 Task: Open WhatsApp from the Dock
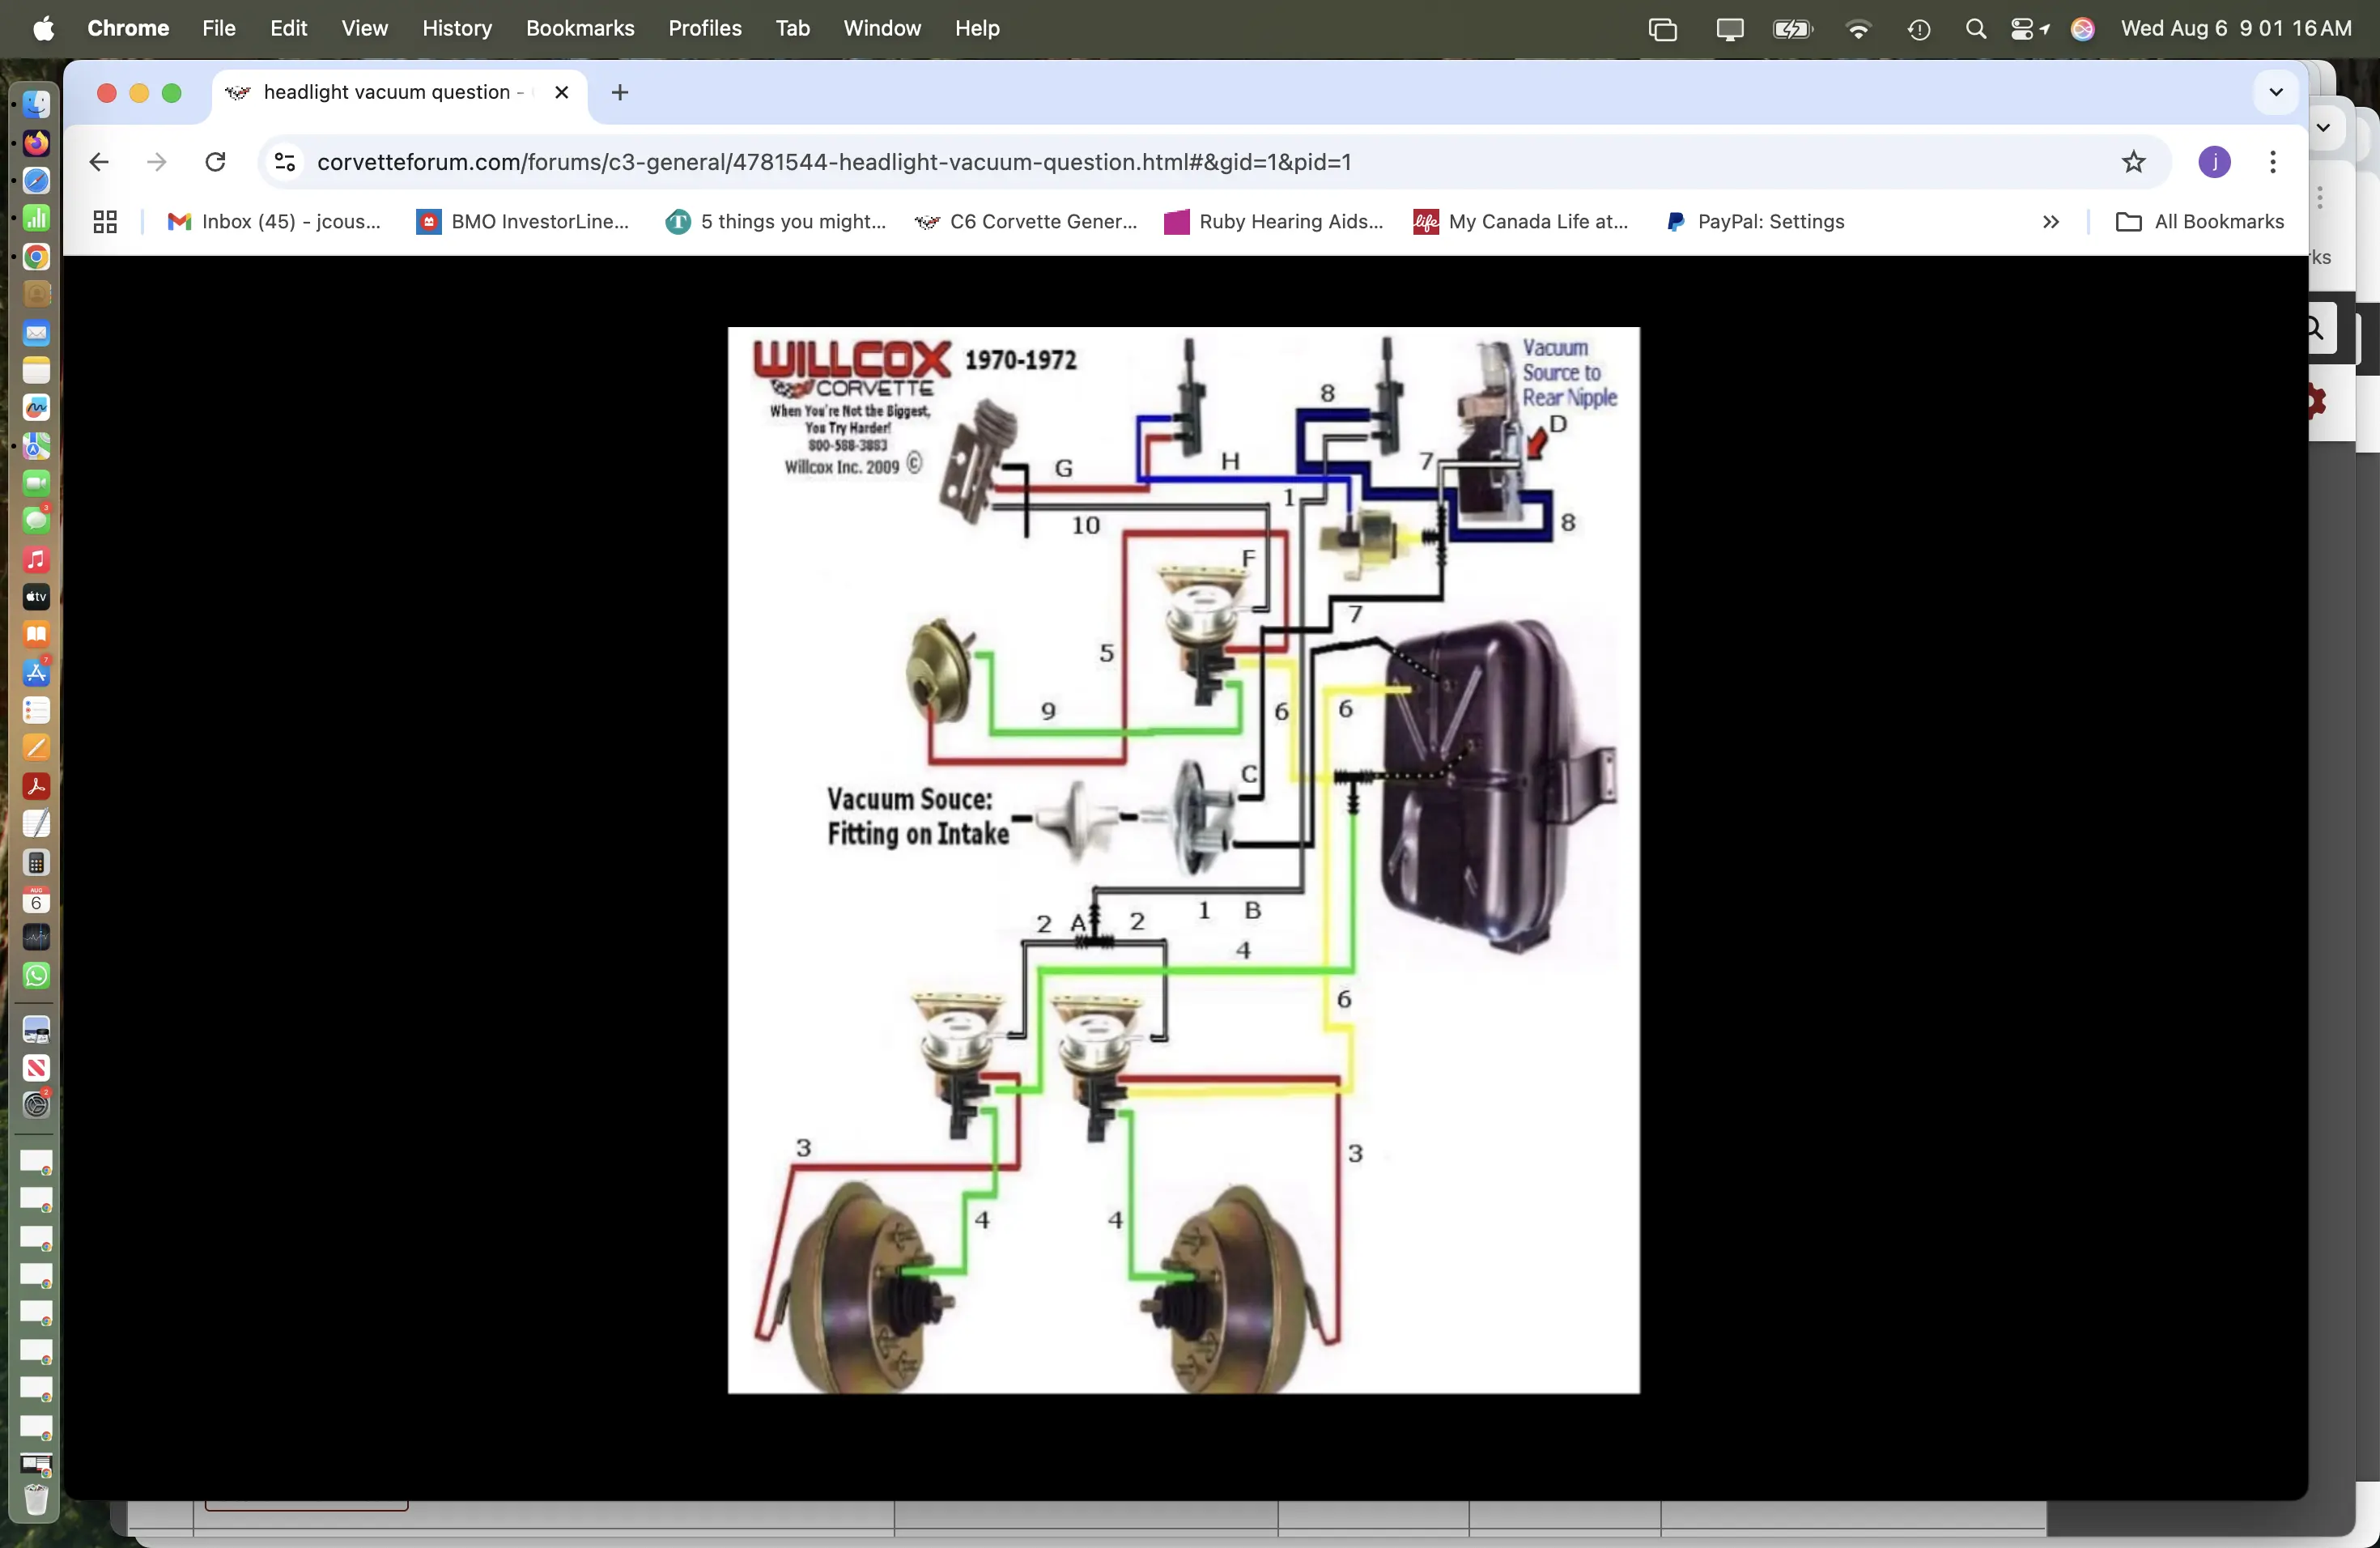point(36,975)
